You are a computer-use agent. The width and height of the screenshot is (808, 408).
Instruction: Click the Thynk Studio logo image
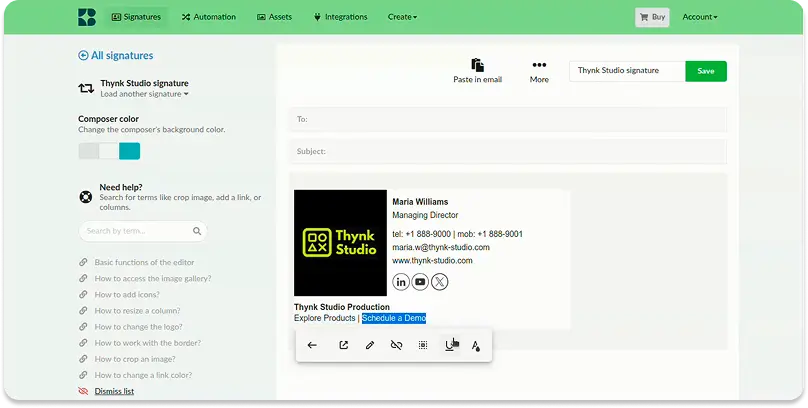click(340, 243)
